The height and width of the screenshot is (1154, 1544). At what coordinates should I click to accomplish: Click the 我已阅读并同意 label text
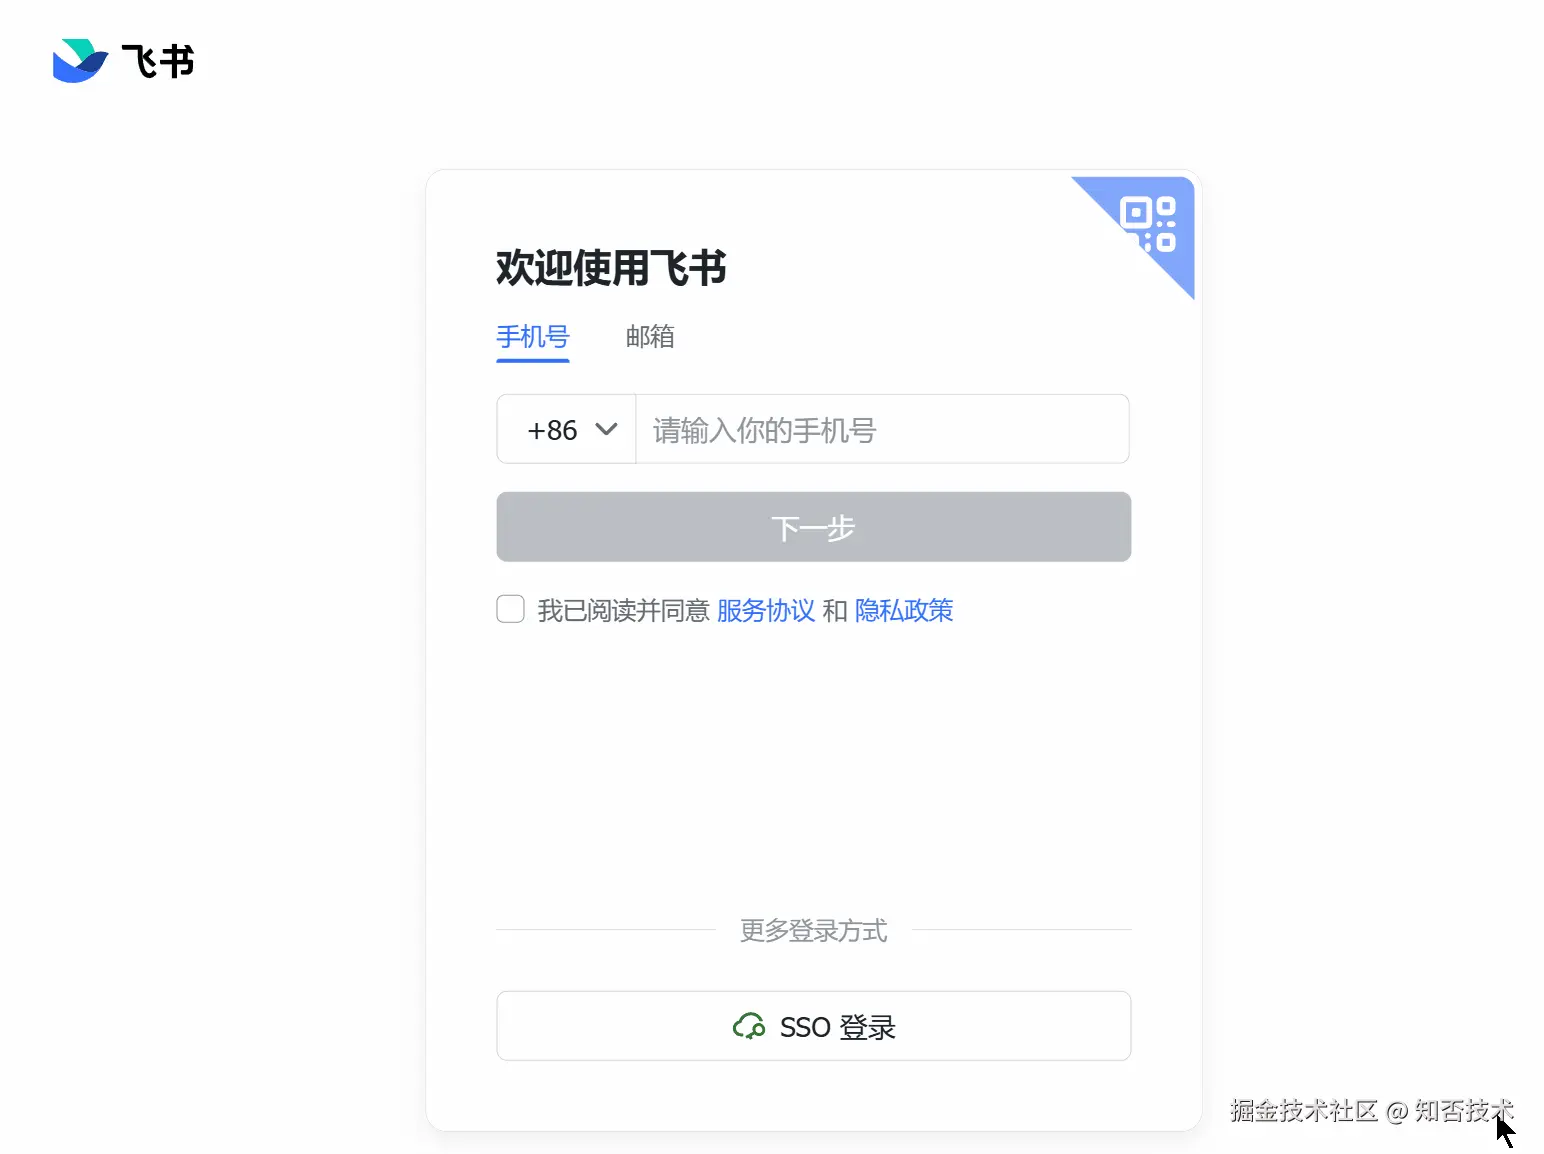point(623,610)
